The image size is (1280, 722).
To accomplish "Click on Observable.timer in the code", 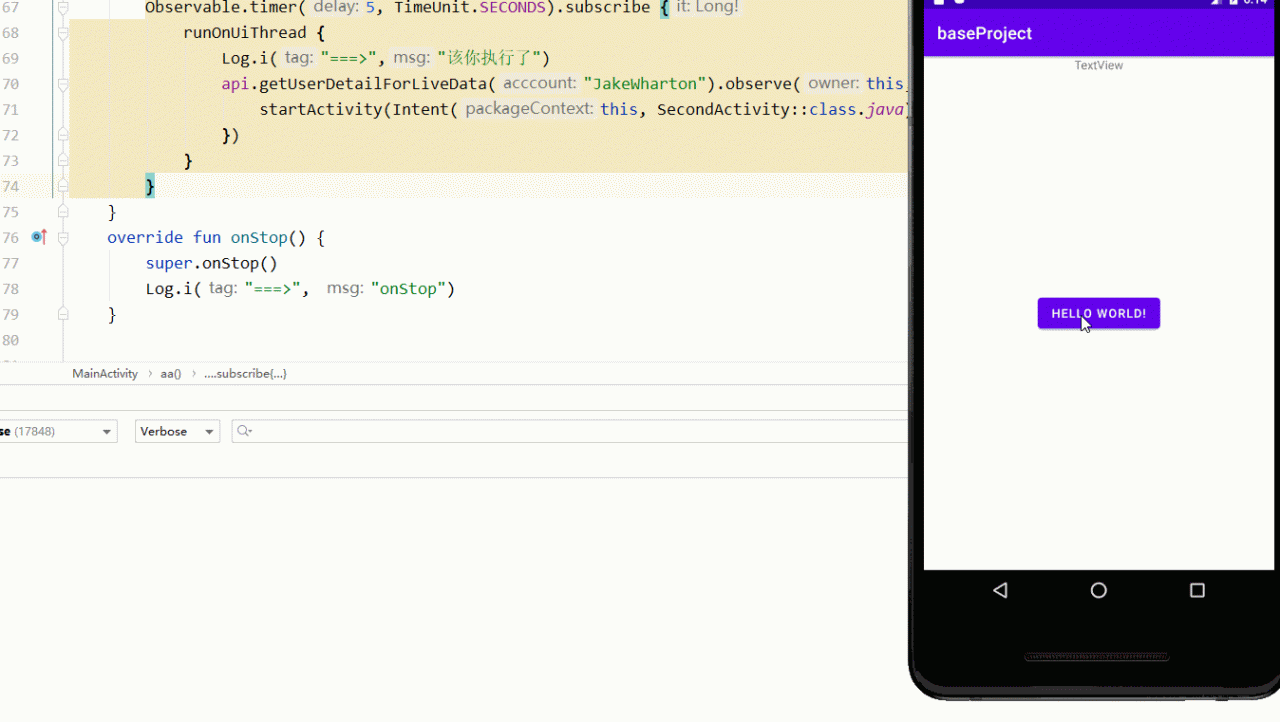I will tap(221, 8).
